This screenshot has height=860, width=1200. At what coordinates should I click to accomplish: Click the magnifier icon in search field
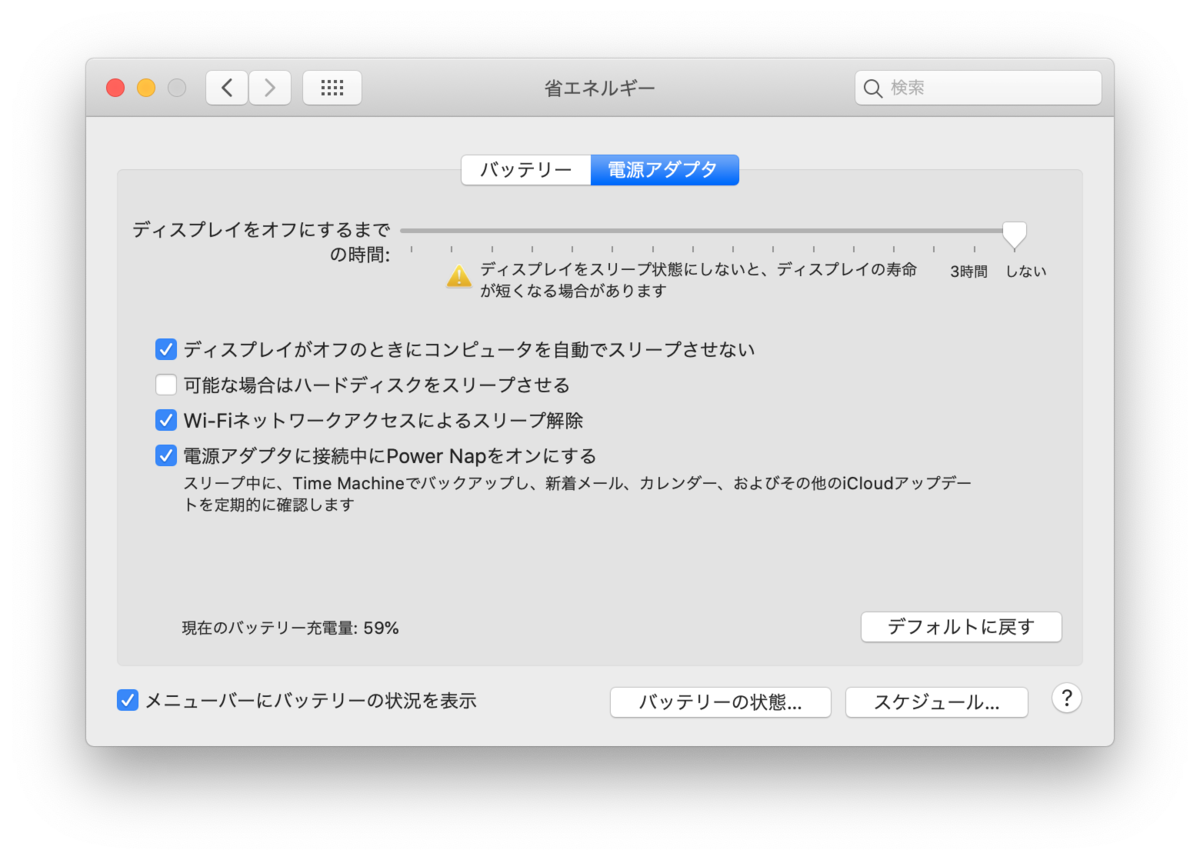point(873,88)
